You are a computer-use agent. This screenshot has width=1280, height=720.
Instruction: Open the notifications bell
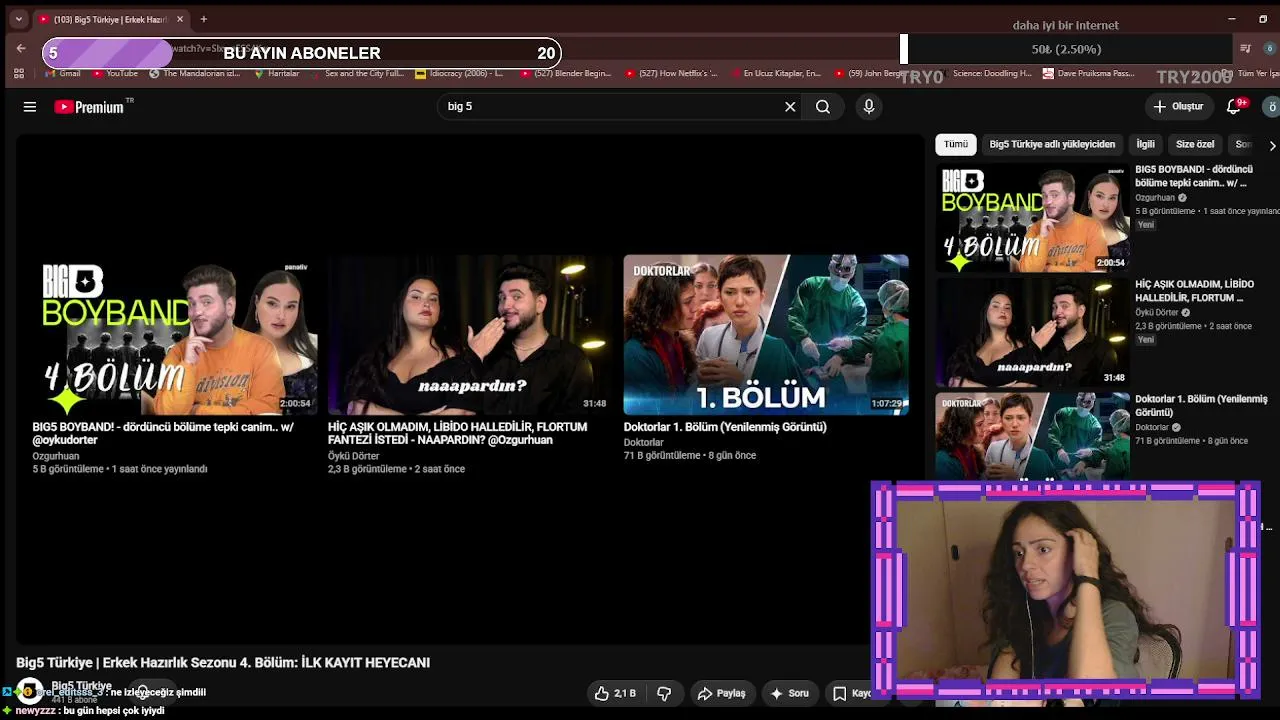click(x=1234, y=106)
